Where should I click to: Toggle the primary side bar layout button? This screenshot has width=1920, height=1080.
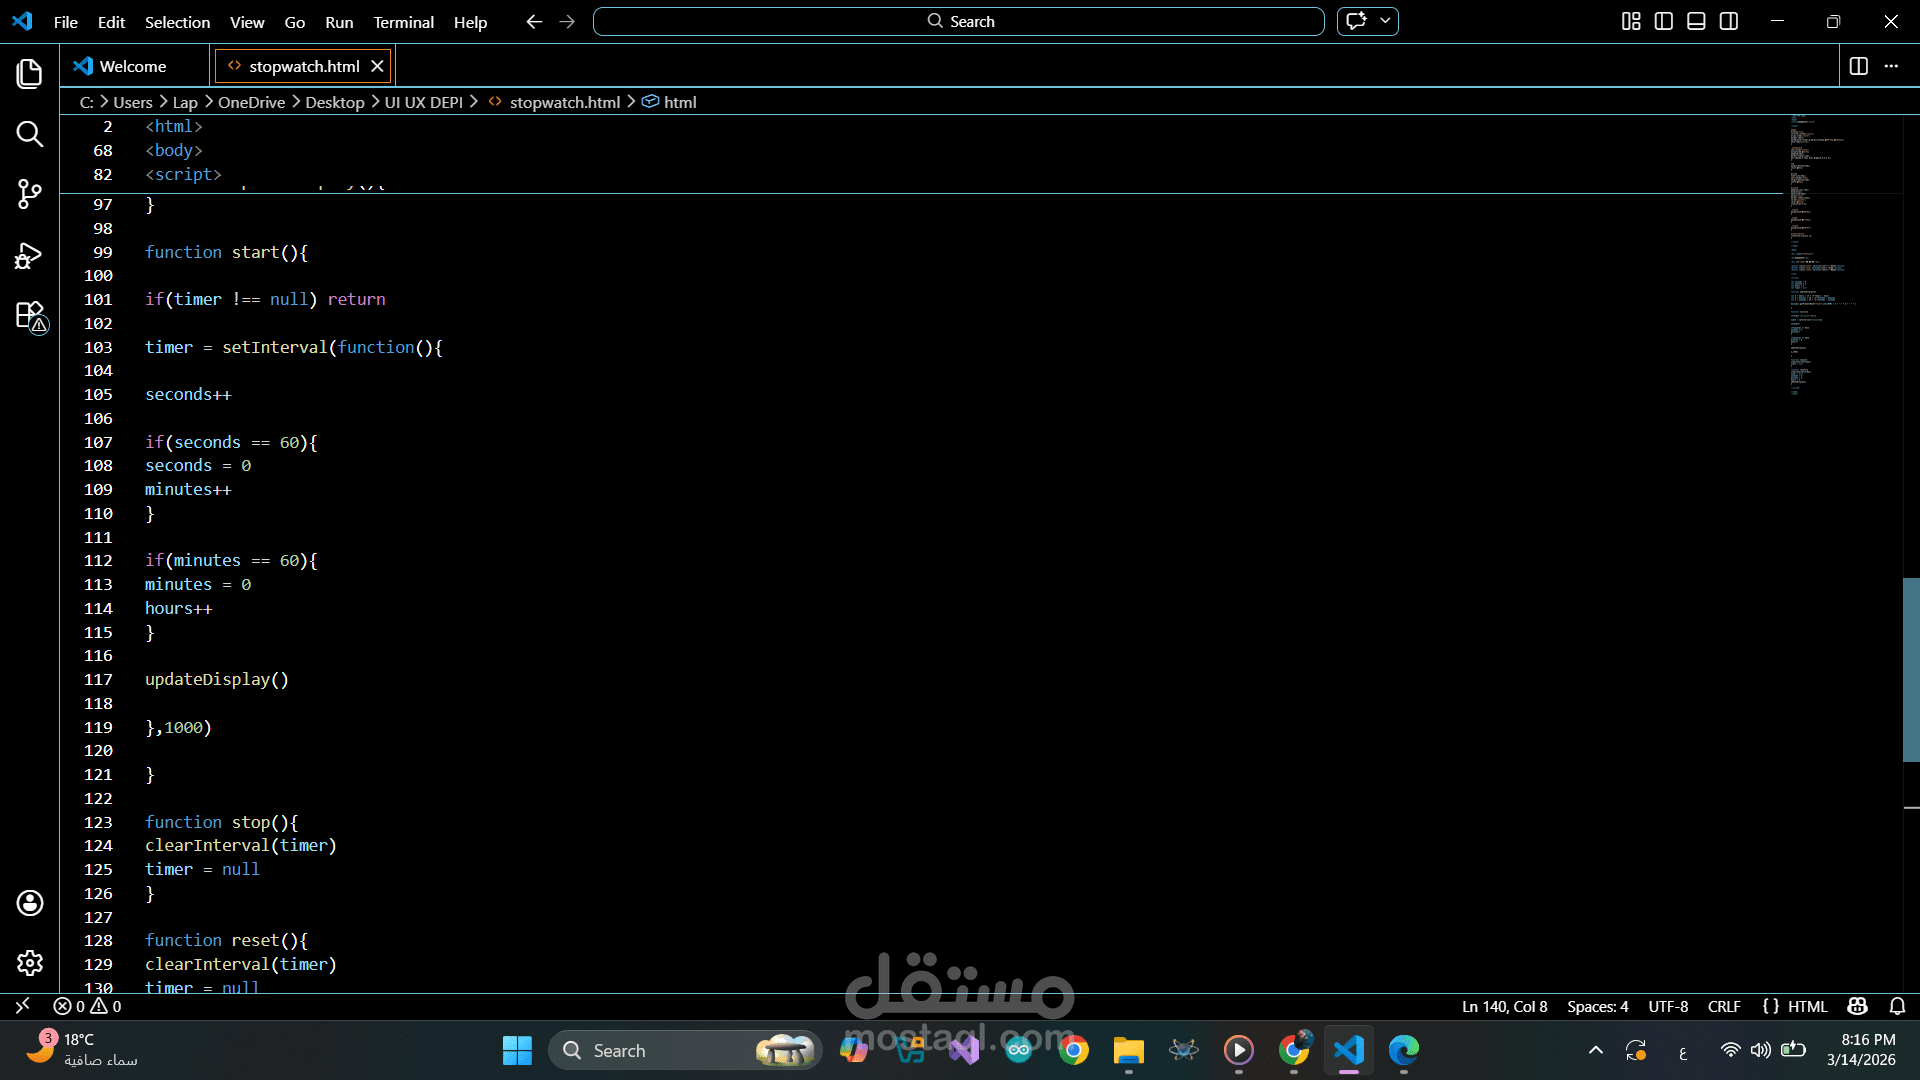(x=1664, y=21)
